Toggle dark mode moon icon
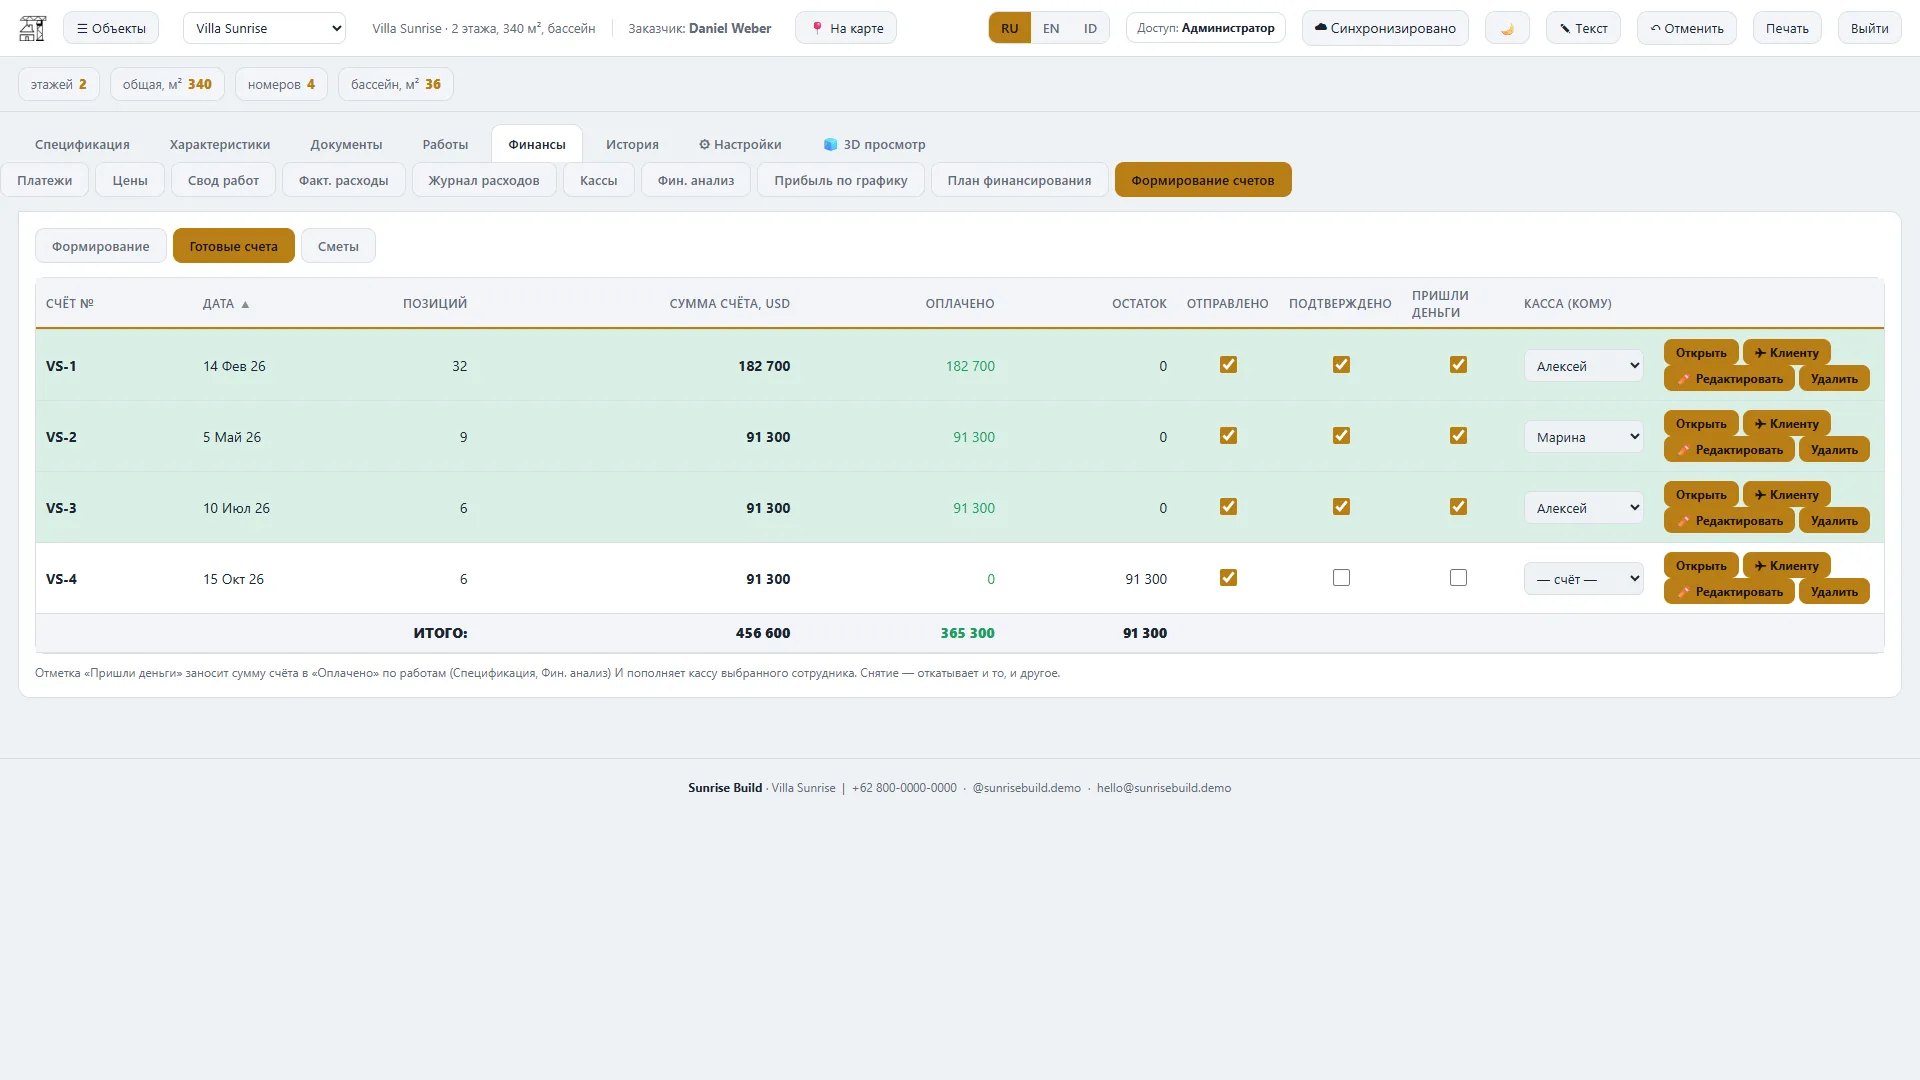 pyautogui.click(x=1507, y=28)
